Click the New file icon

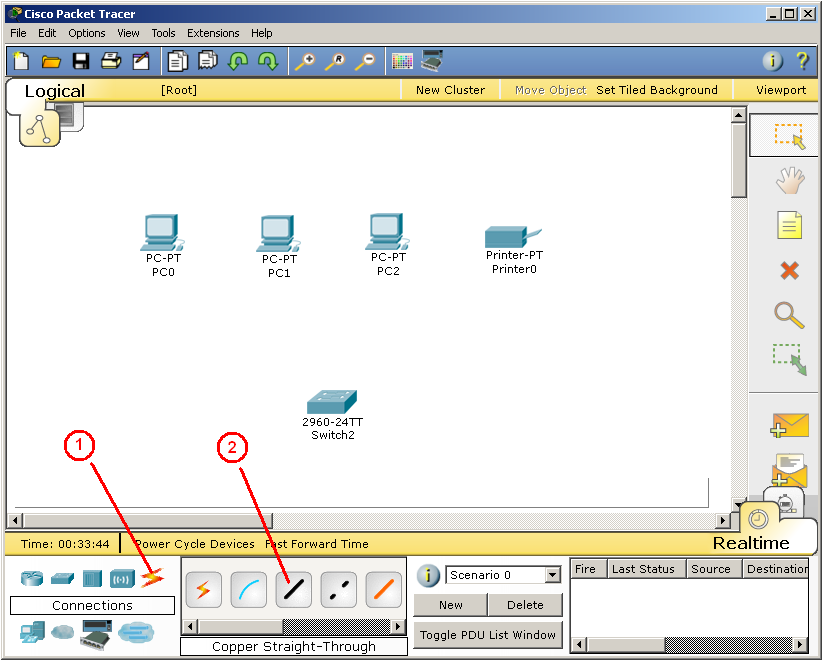[21, 61]
